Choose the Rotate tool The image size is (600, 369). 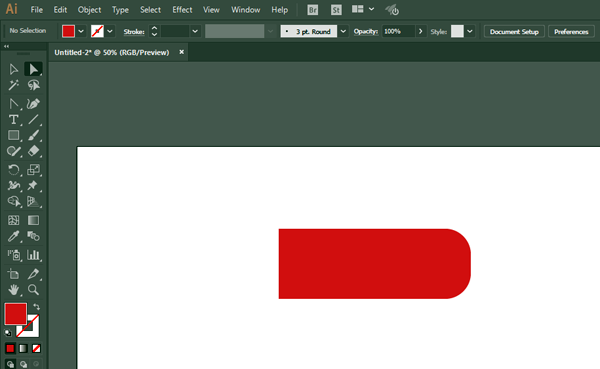13,170
